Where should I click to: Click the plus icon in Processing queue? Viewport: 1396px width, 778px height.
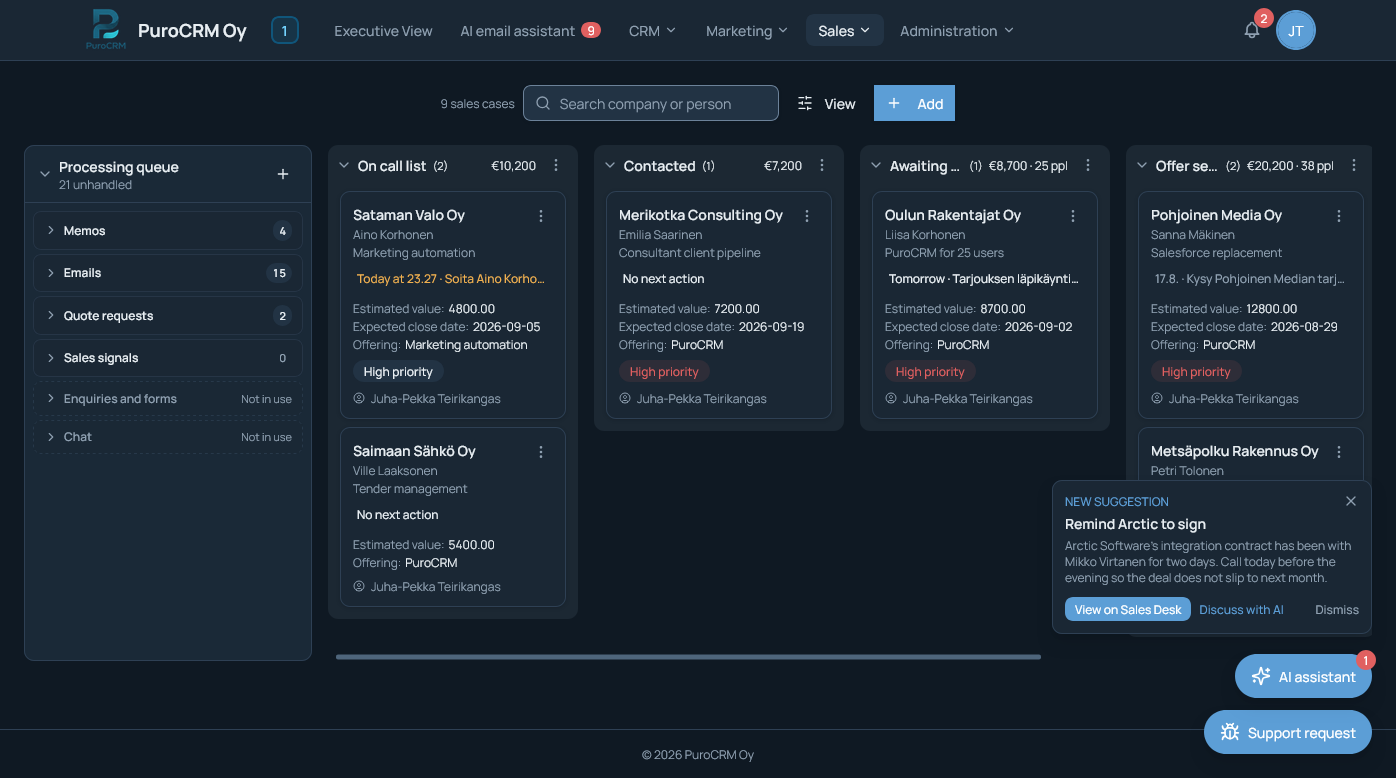[283, 174]
